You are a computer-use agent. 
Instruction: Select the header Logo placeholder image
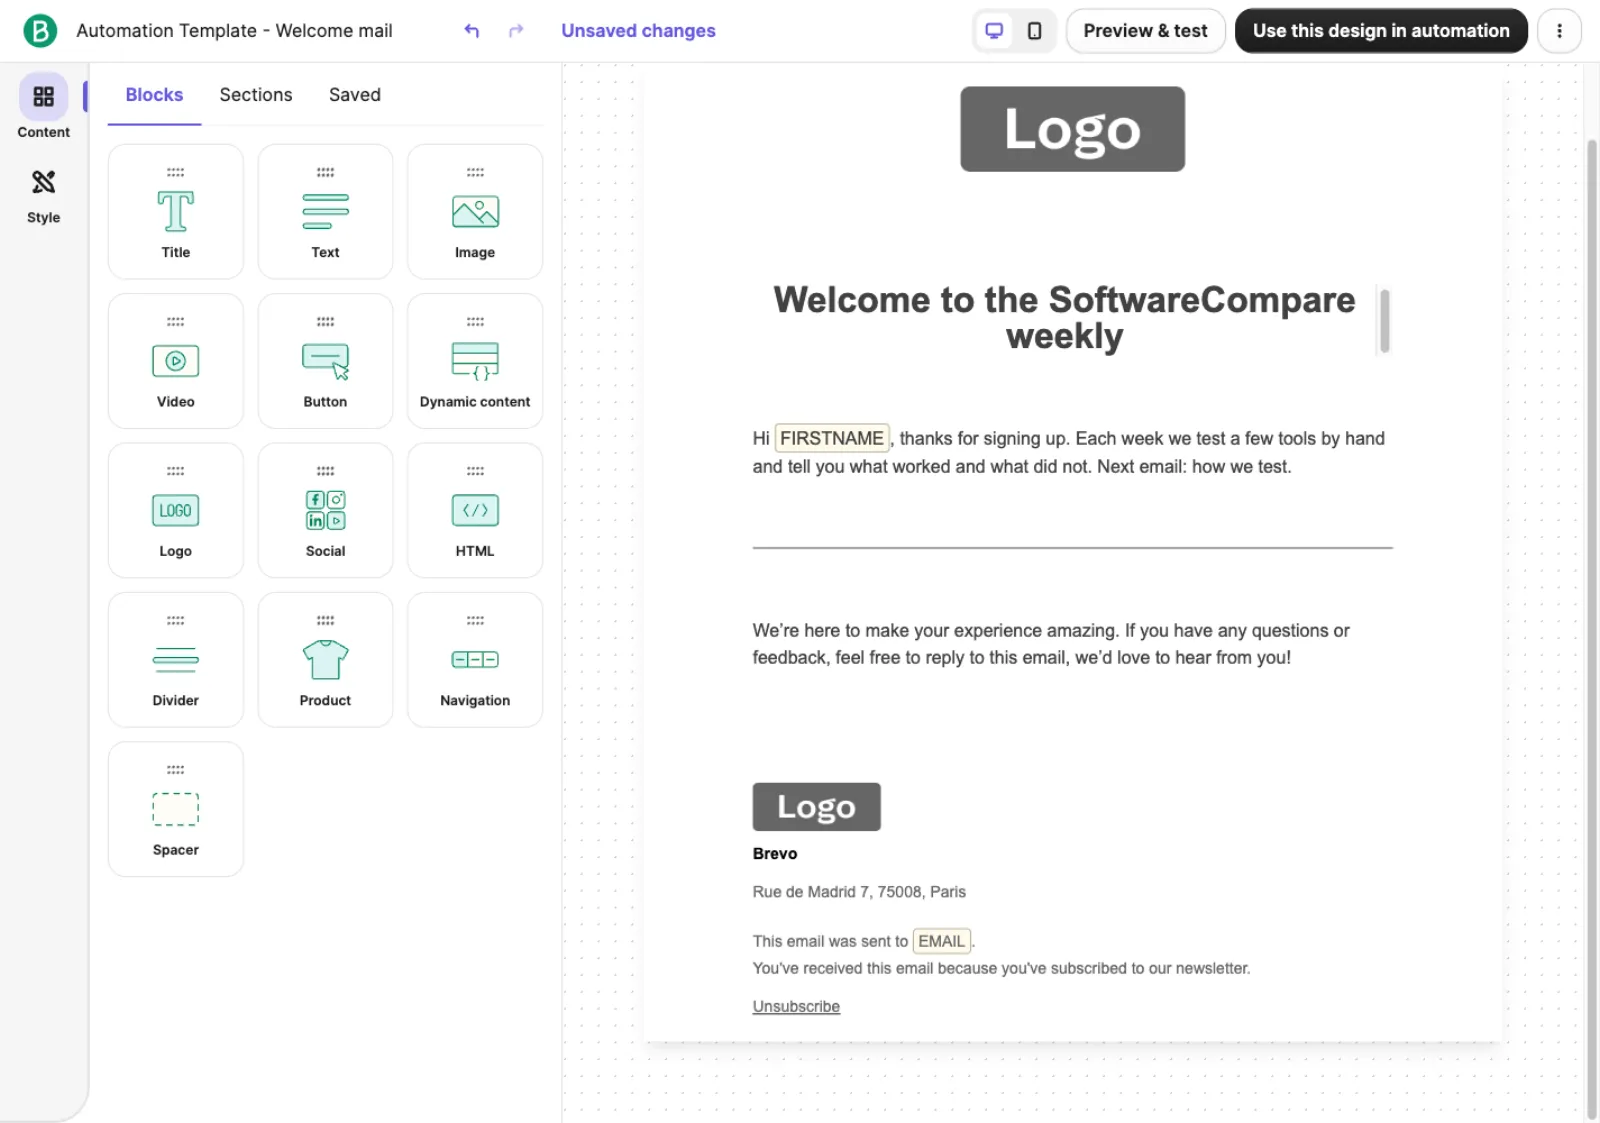pyautogui.click(x=1073, y=129)
